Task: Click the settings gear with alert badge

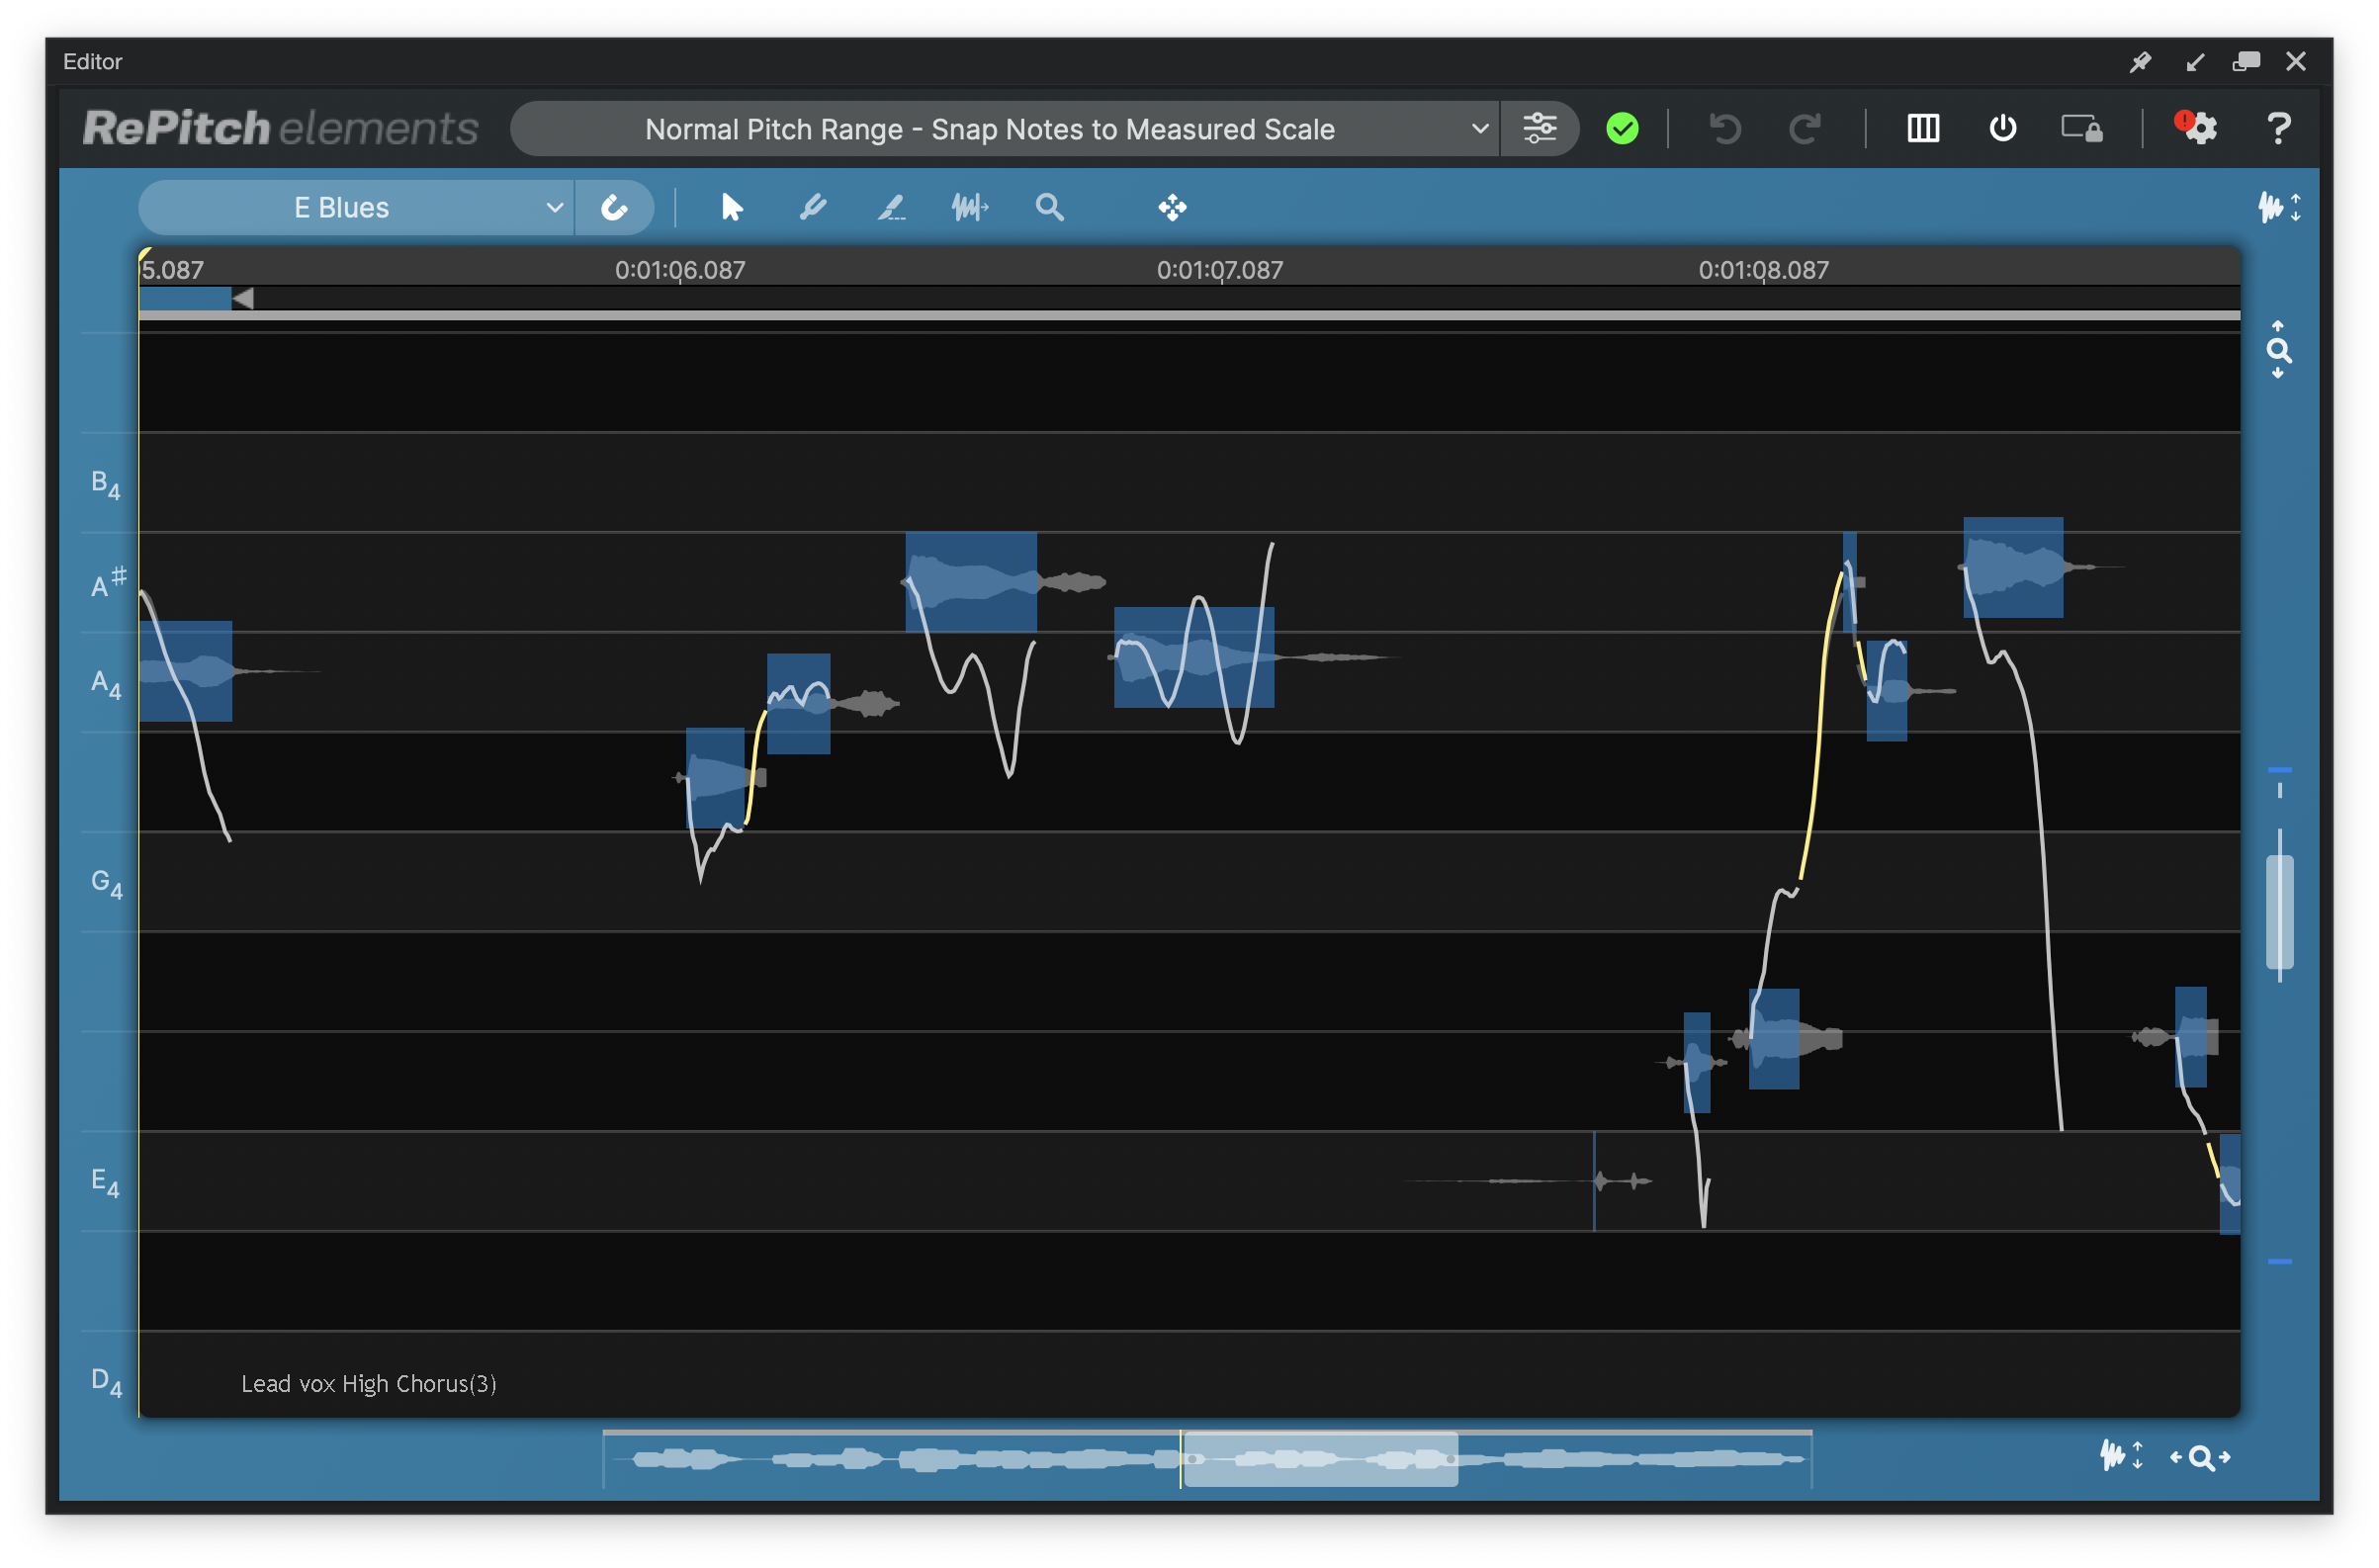Action: 2198,128
